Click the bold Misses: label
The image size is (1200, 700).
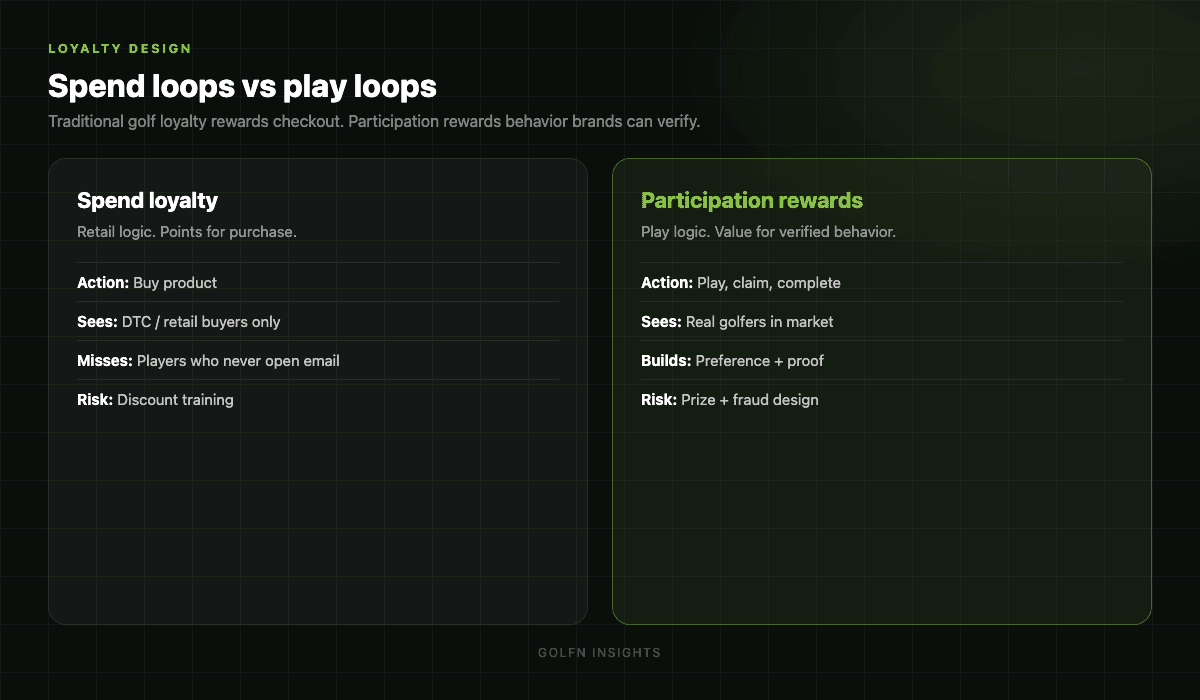105,360
